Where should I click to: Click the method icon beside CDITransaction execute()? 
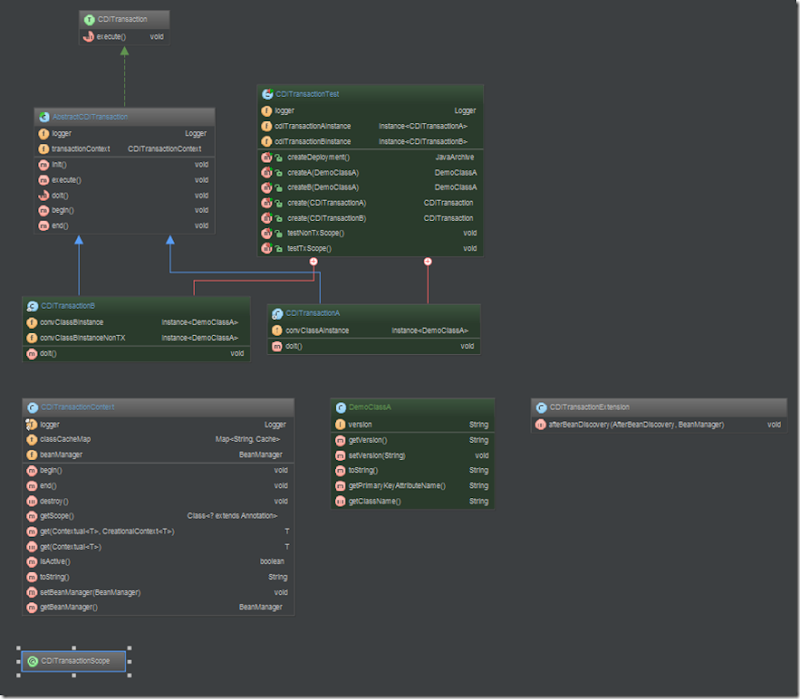click(88, 37)
